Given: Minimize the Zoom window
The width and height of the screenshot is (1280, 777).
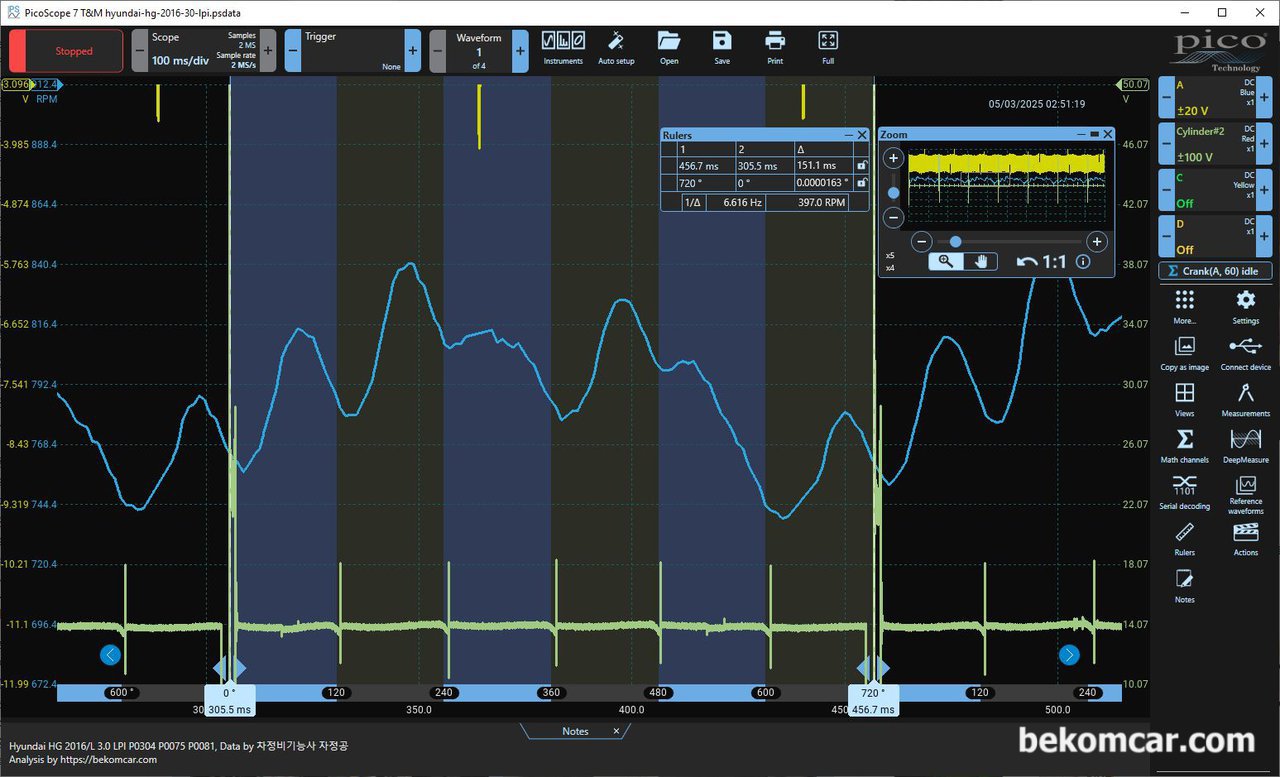Looking at the screenshot, I should pos(1082,134).
